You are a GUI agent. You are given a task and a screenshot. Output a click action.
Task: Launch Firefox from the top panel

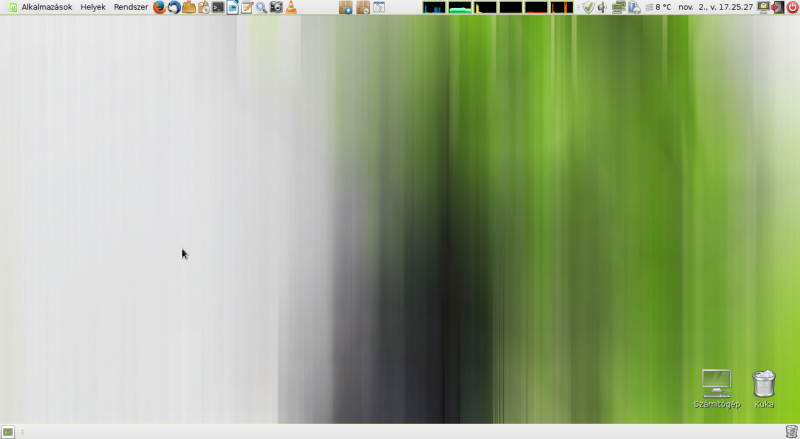(159, 7)
